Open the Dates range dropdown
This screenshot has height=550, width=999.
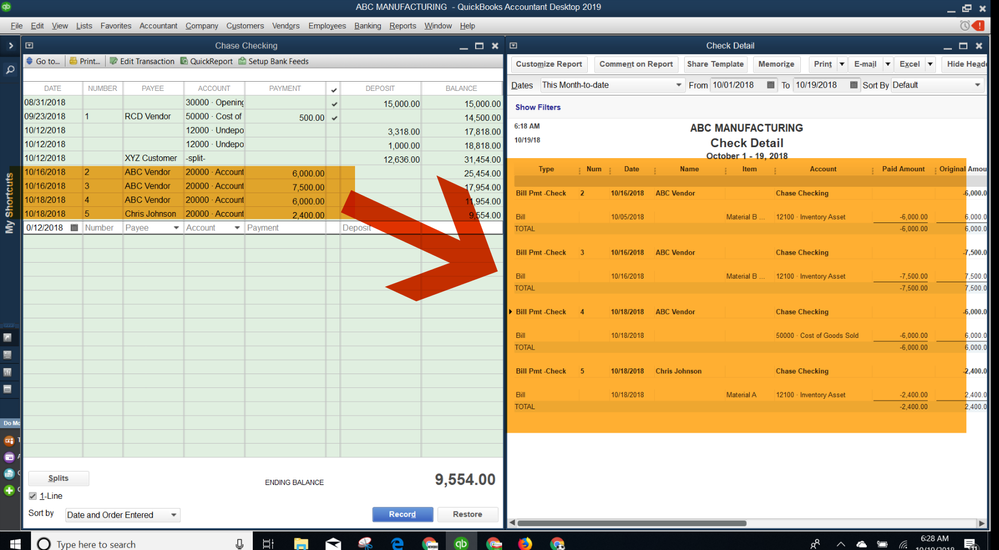coord(679,85)
